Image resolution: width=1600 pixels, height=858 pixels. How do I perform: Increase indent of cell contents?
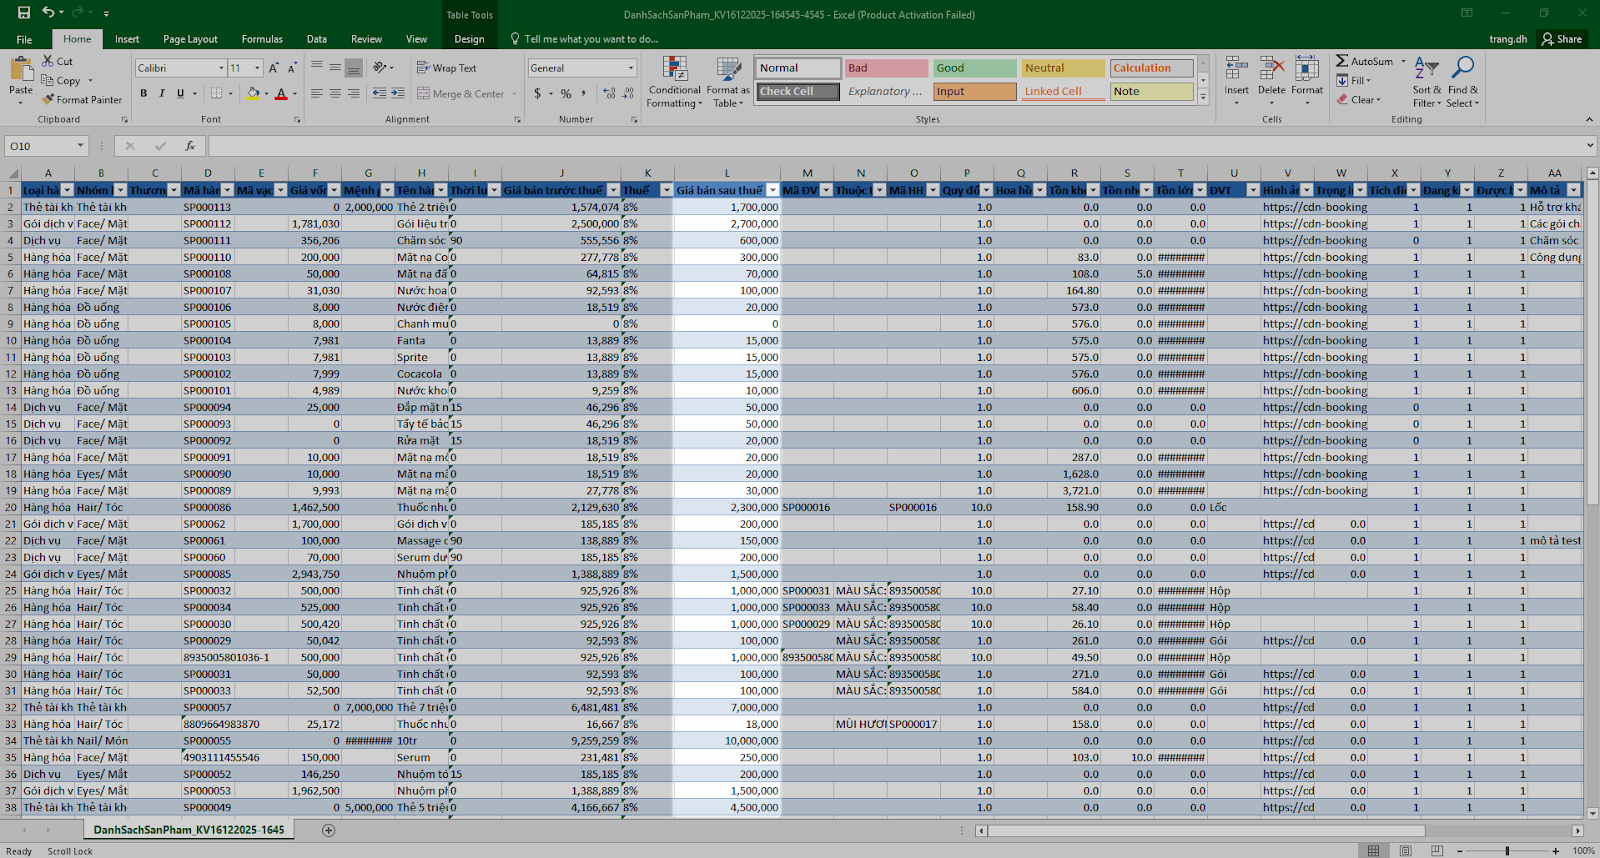coord(397,93)
